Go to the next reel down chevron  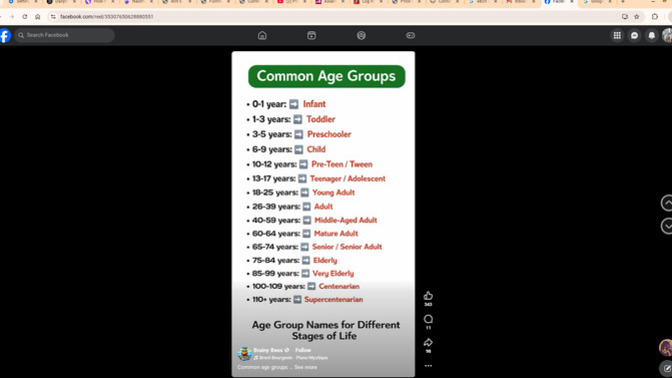(666, 226)
